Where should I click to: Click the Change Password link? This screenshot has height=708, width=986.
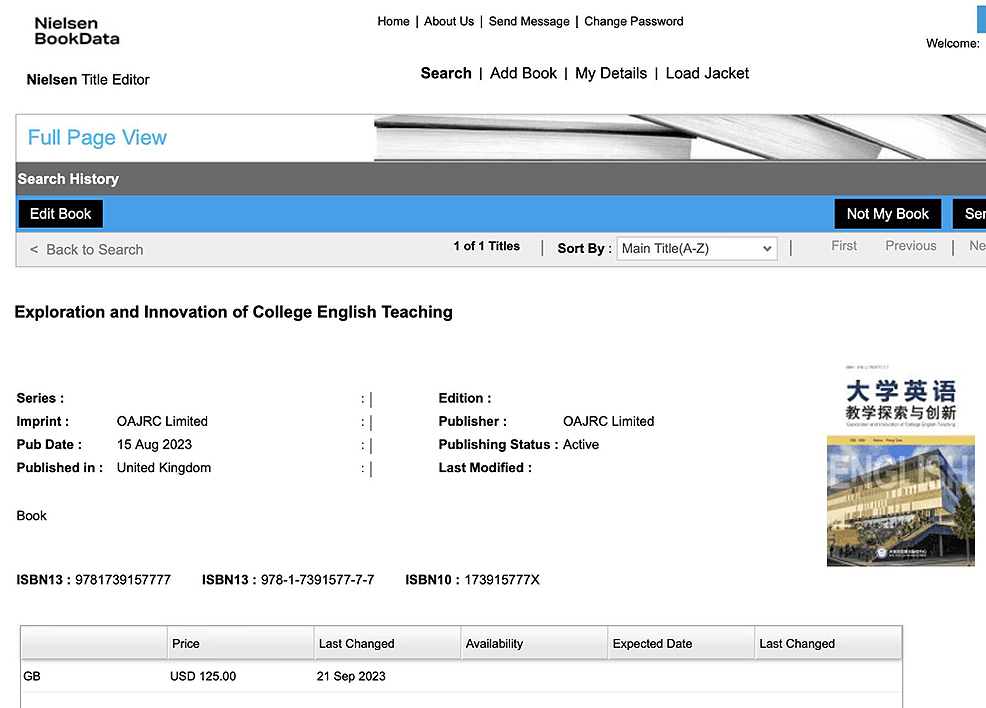pyautogui.click(x=634, y=21)
